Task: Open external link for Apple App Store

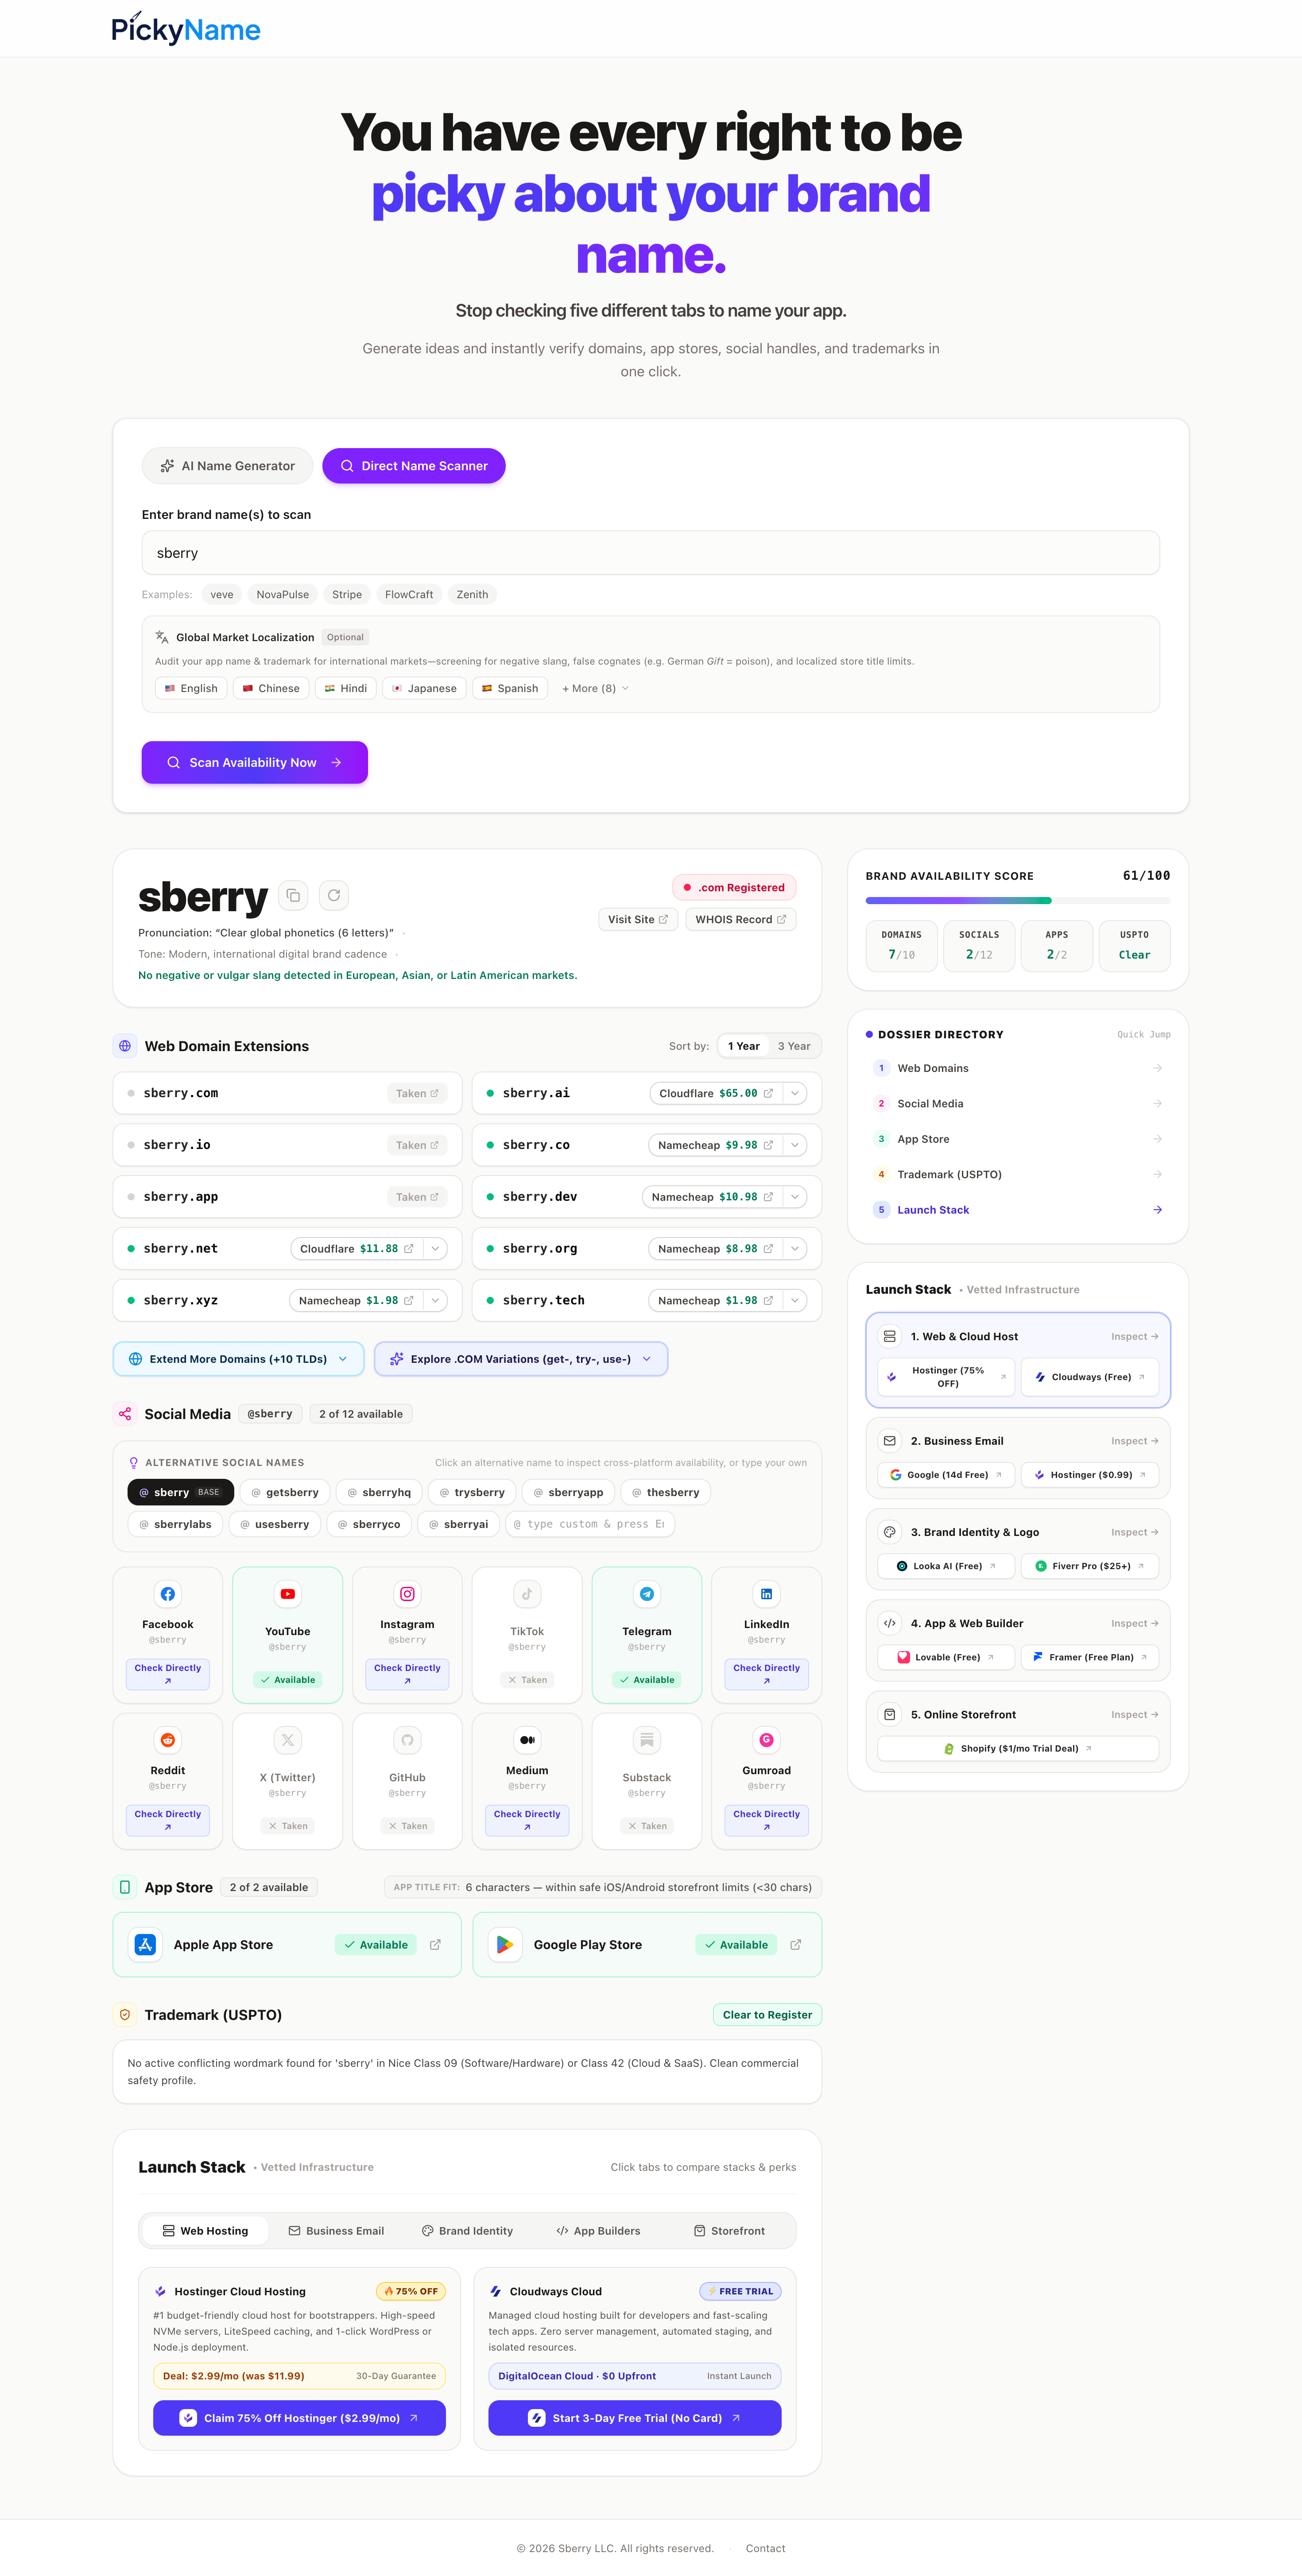Action: 435,1944
